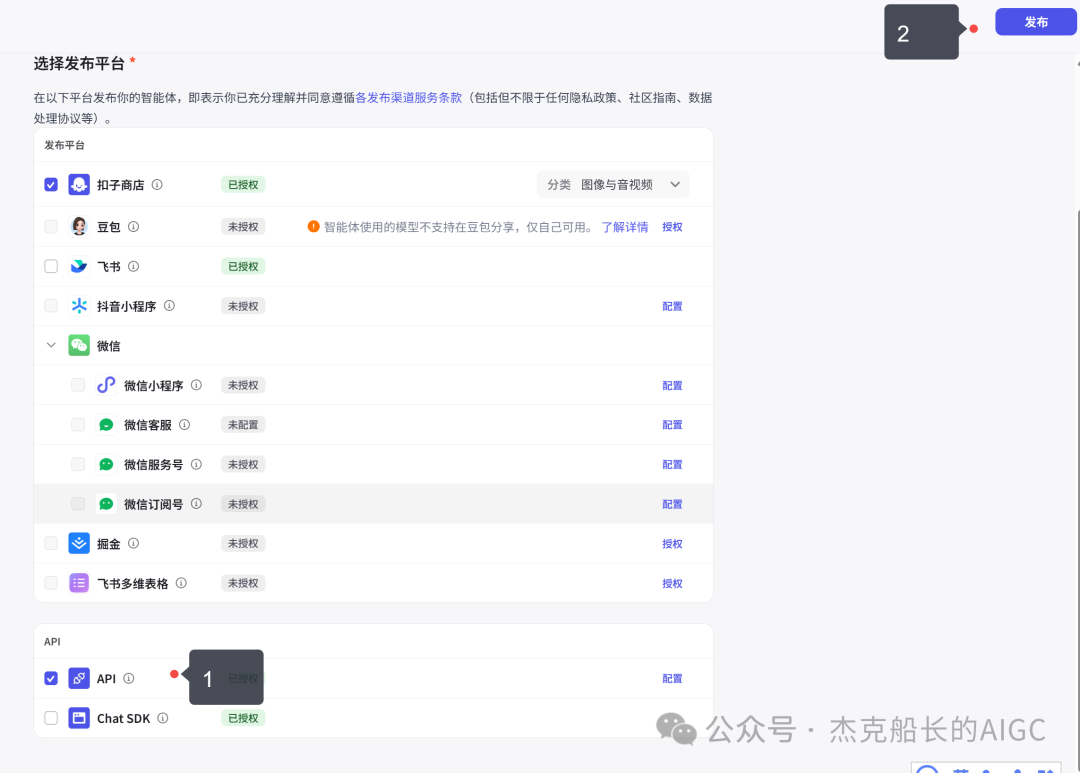This screenshot has height=773, width=1080.
Task: Show info tooltip for 掘金
Action: (134, 544)
